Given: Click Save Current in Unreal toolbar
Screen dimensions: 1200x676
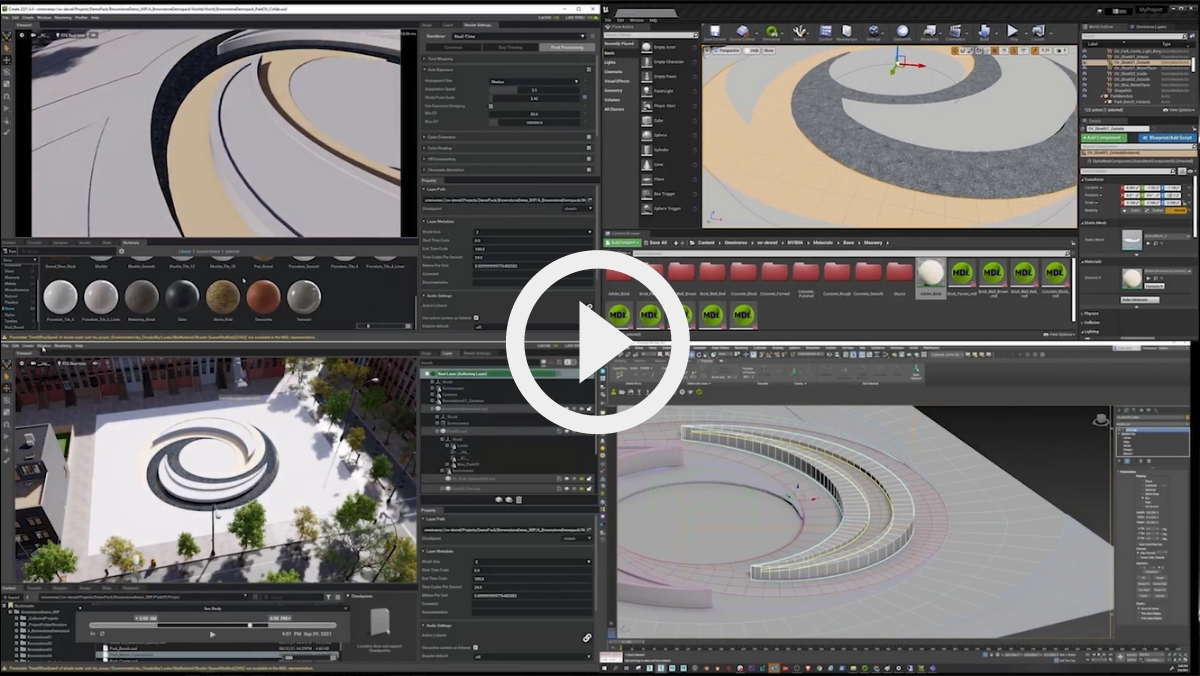Looking at the screenshot, I should click(x=715, y=33).
